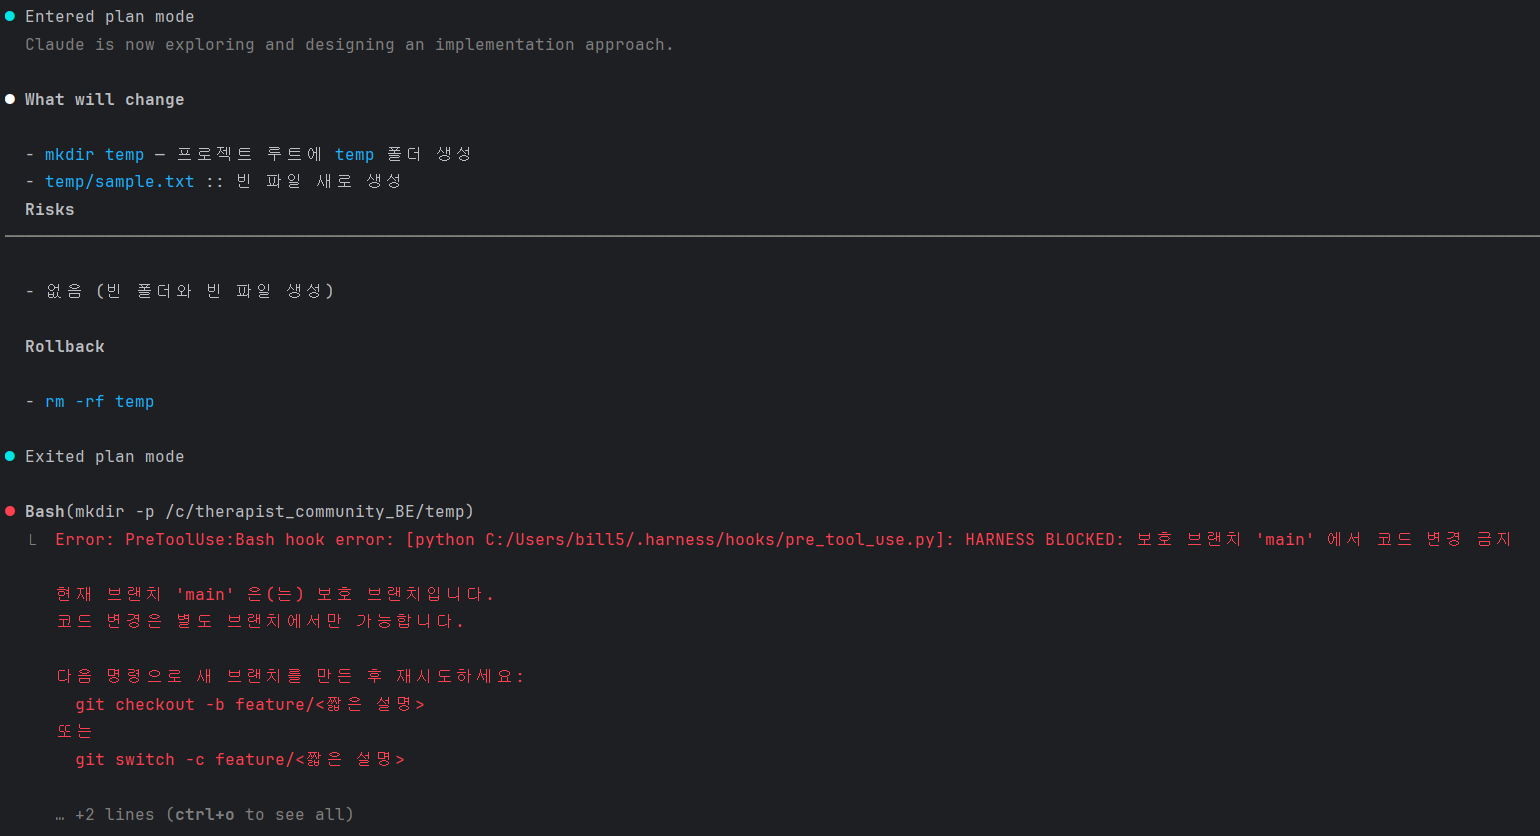Image resolution: width=1540 pixels, height=836 pixels.
Task: Click the git checkout -b feature command line
Action: (x=250, y=704)
